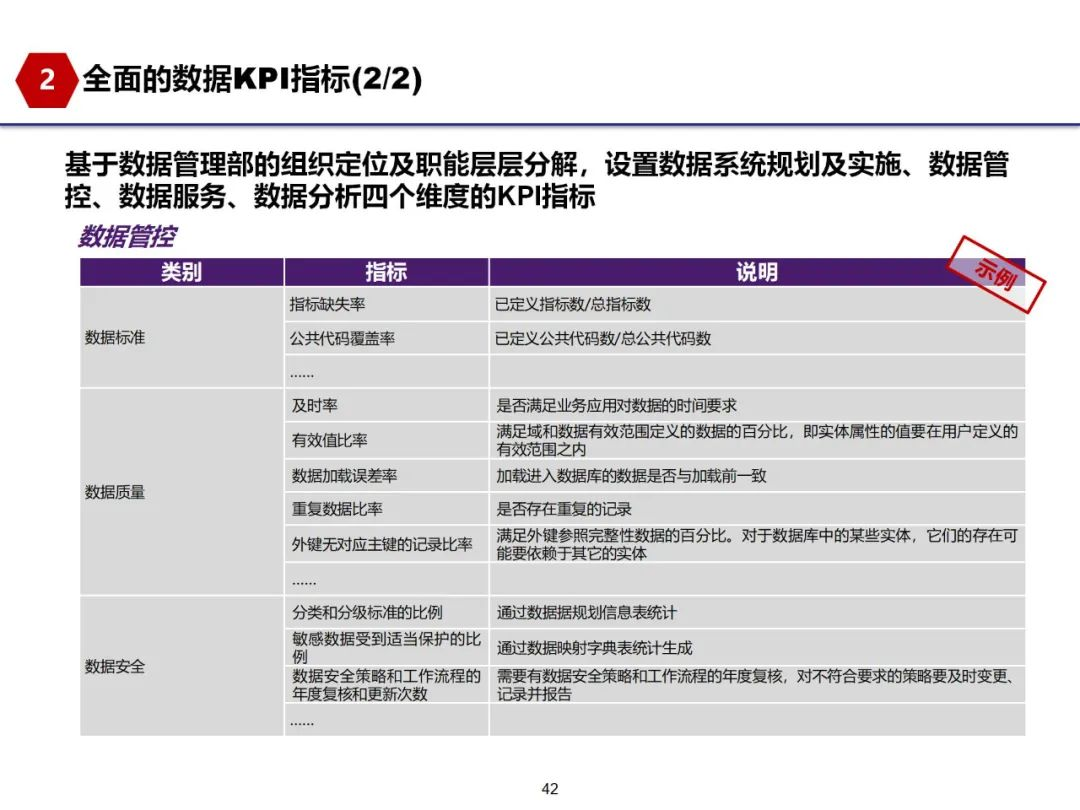This screenshot has height=810, width=1080.
Task: Click the description starting 满足外键参照完整性
Action: [x=757, y=544]
